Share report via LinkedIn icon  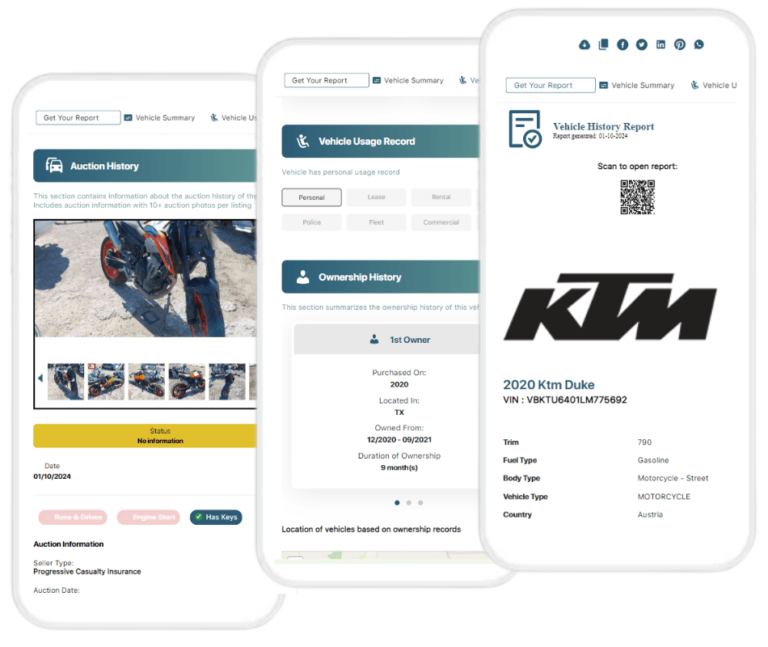coord(660,45)
